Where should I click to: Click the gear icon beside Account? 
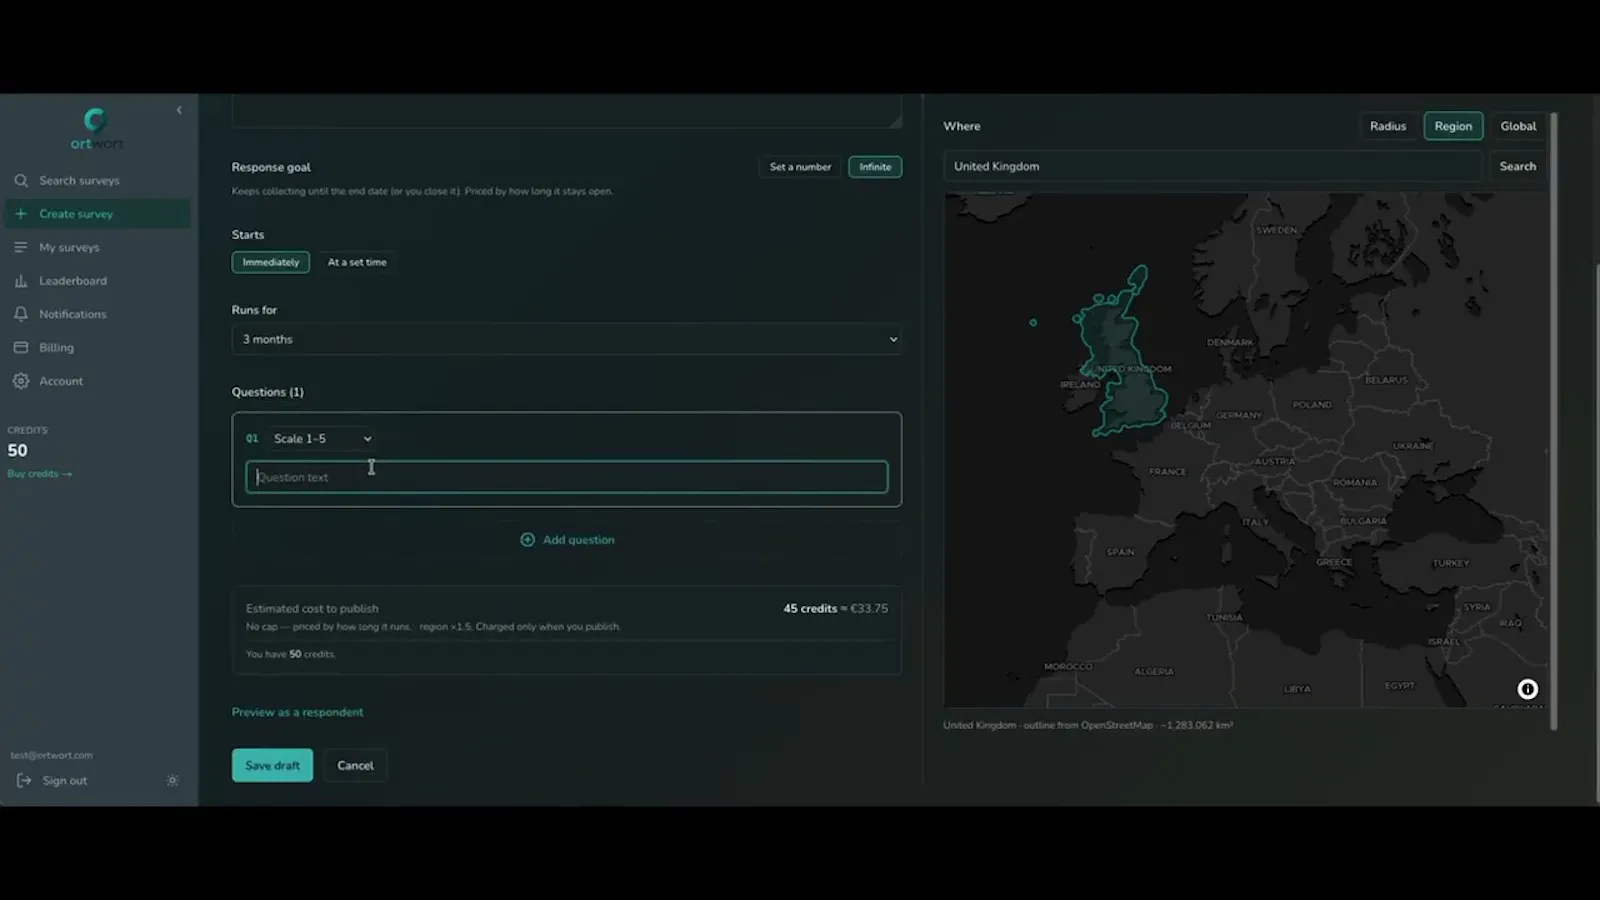(x=21, y=381)
